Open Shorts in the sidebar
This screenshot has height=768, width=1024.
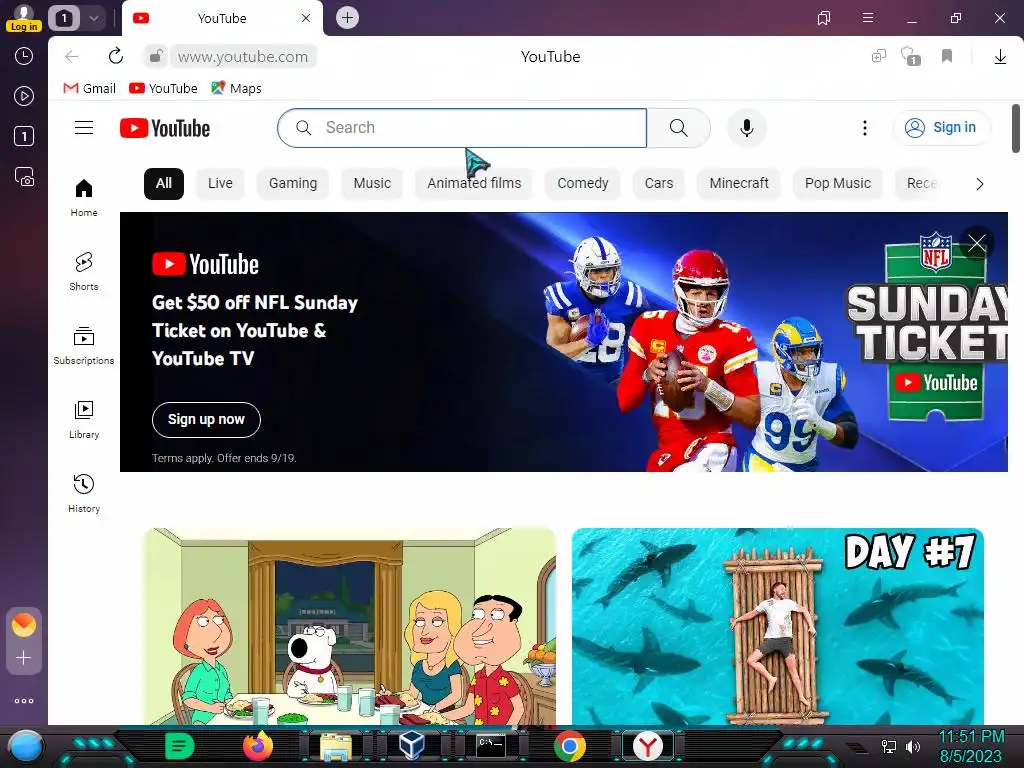84,272
